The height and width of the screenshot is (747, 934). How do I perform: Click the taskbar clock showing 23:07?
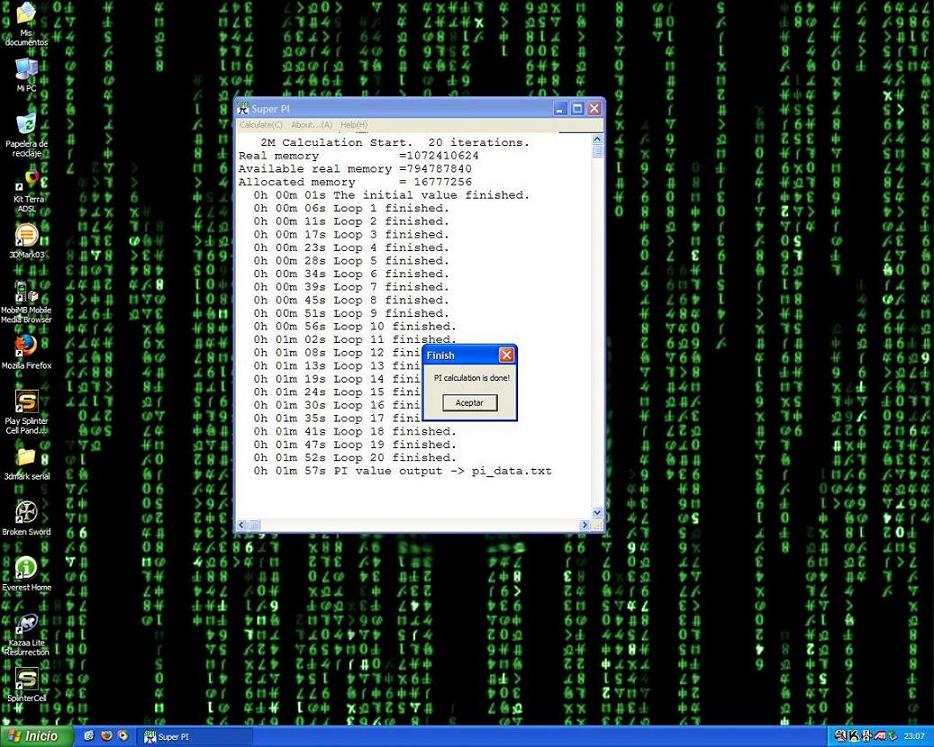coord(914,736)
